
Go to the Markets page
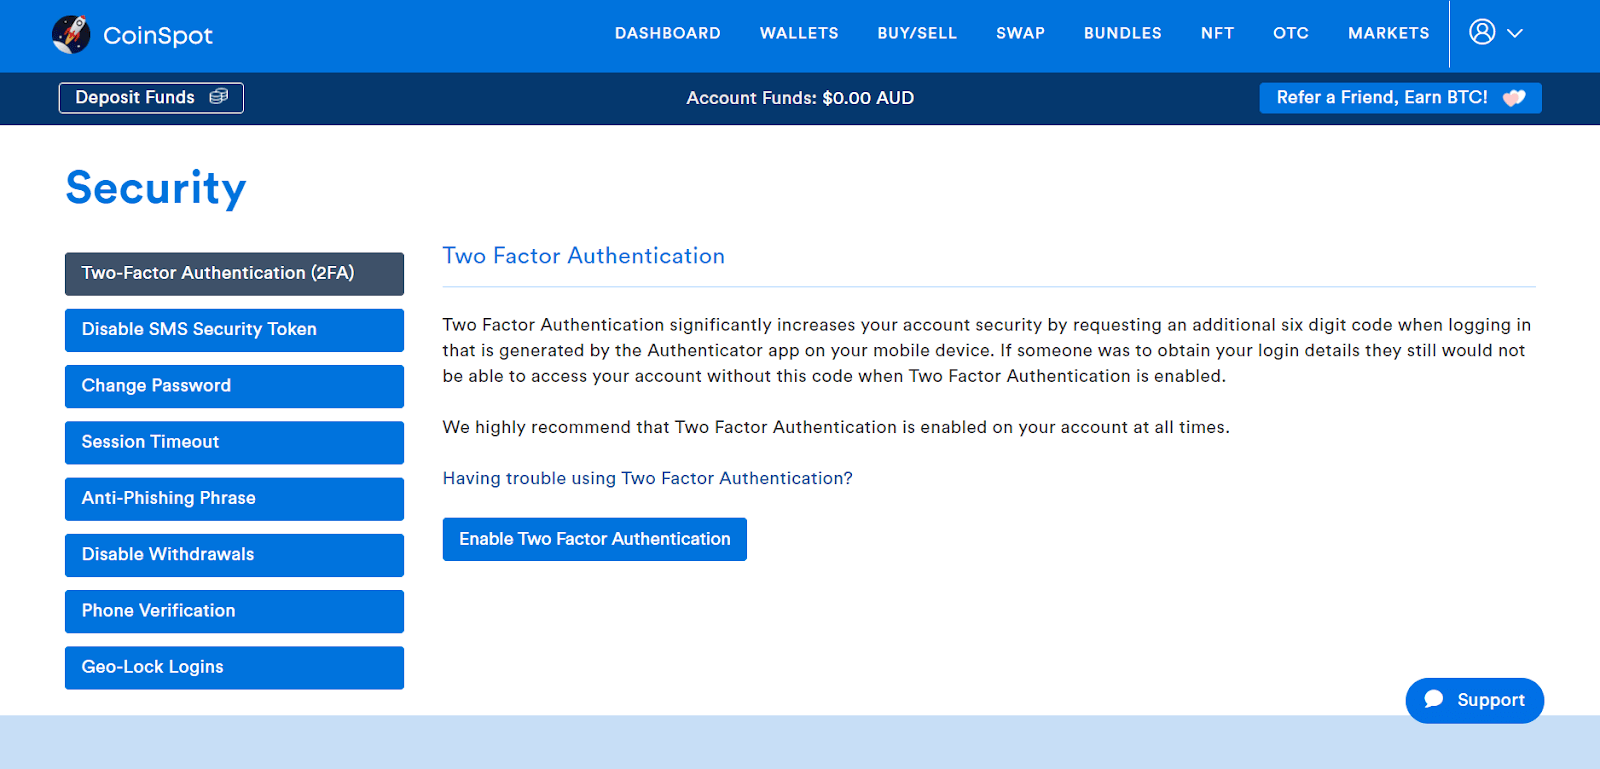(x=1388, y=33)
